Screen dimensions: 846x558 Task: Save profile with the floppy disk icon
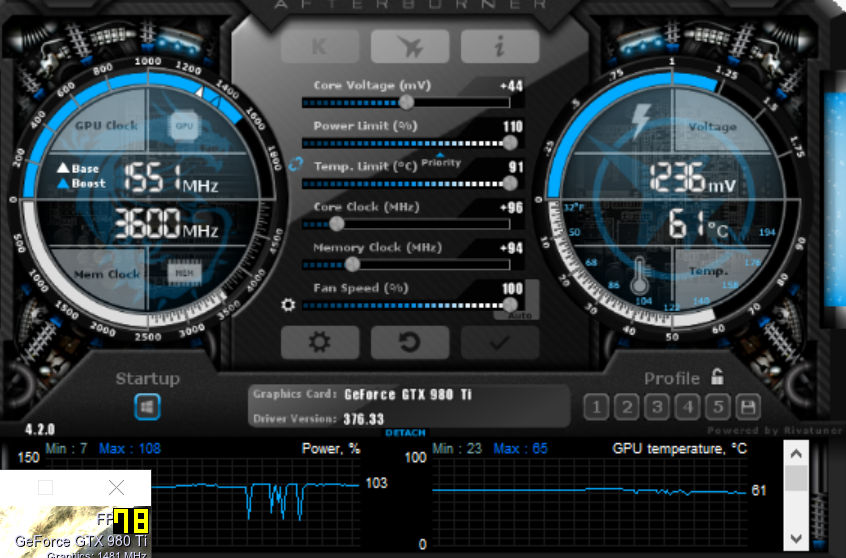click(x=748, y=407)
